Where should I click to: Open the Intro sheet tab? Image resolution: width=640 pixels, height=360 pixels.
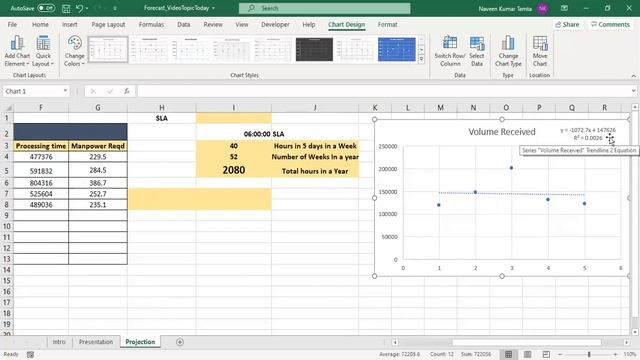59,342
